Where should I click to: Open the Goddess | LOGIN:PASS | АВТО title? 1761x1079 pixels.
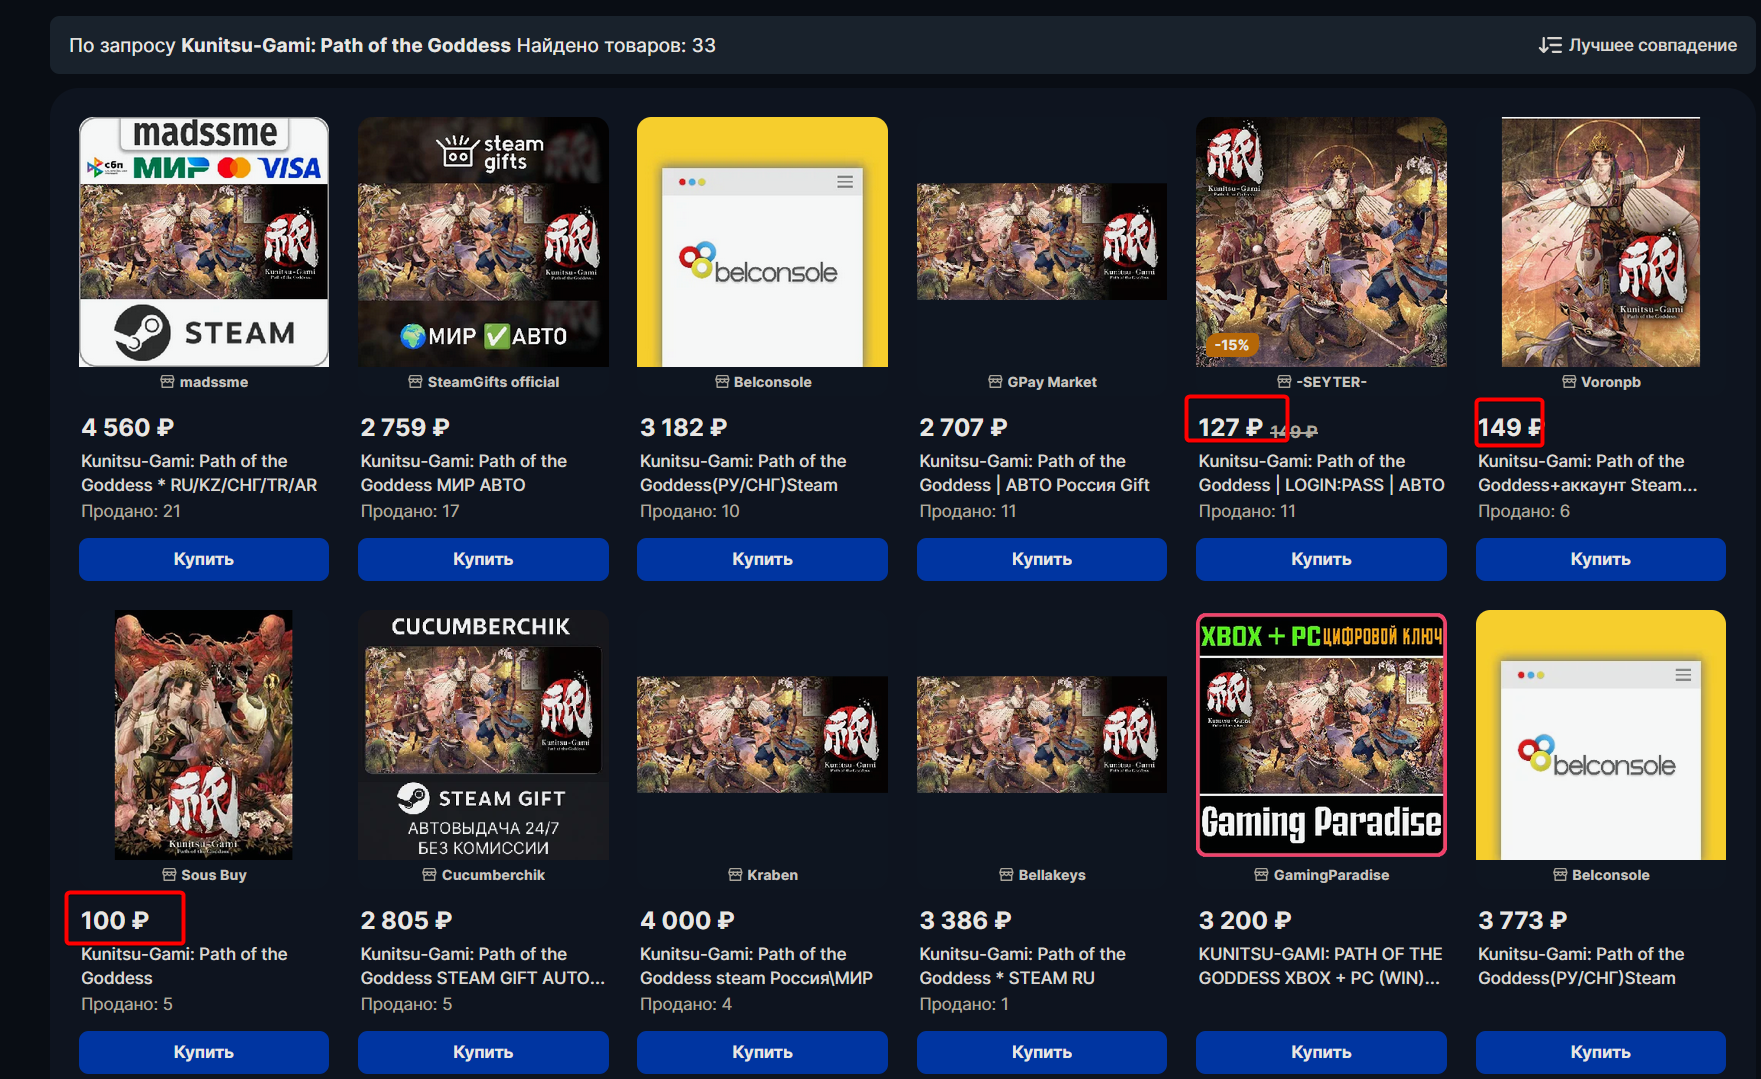click(x=1322, y=473)
